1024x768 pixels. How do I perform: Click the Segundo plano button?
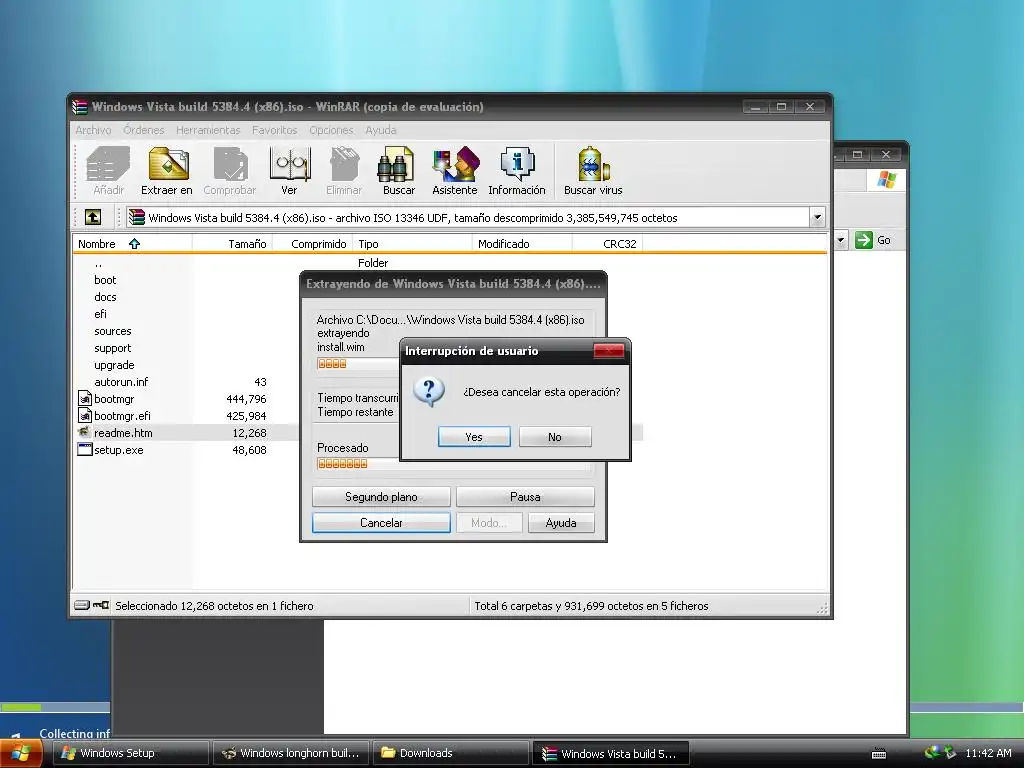(381, 497)
